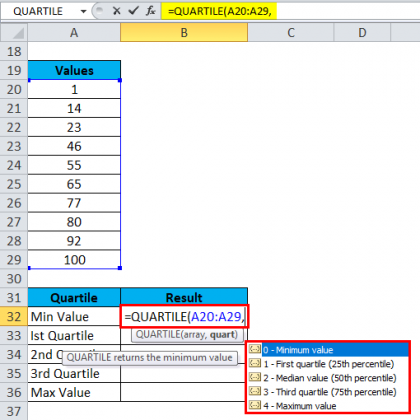Choose 4 - Maximum value from autocomplete list
This screenshot has height=420, width=420.
coord(300,406)
